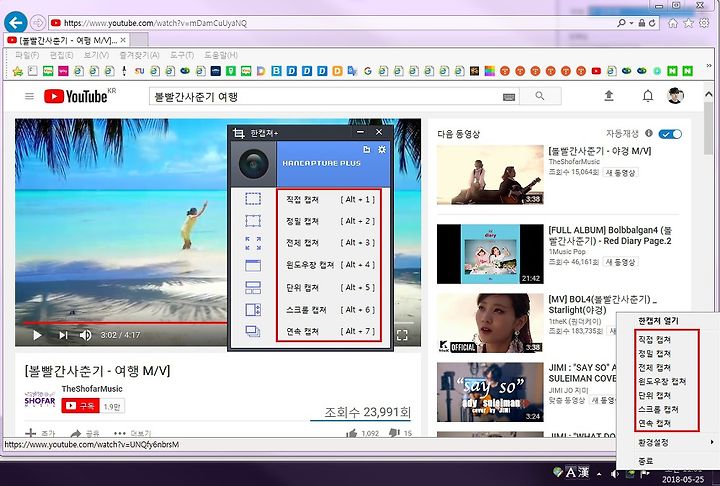This screenshot has width=720, height=486.
Task: Open the account avatar menu
Action: click(x=675, y=96)
